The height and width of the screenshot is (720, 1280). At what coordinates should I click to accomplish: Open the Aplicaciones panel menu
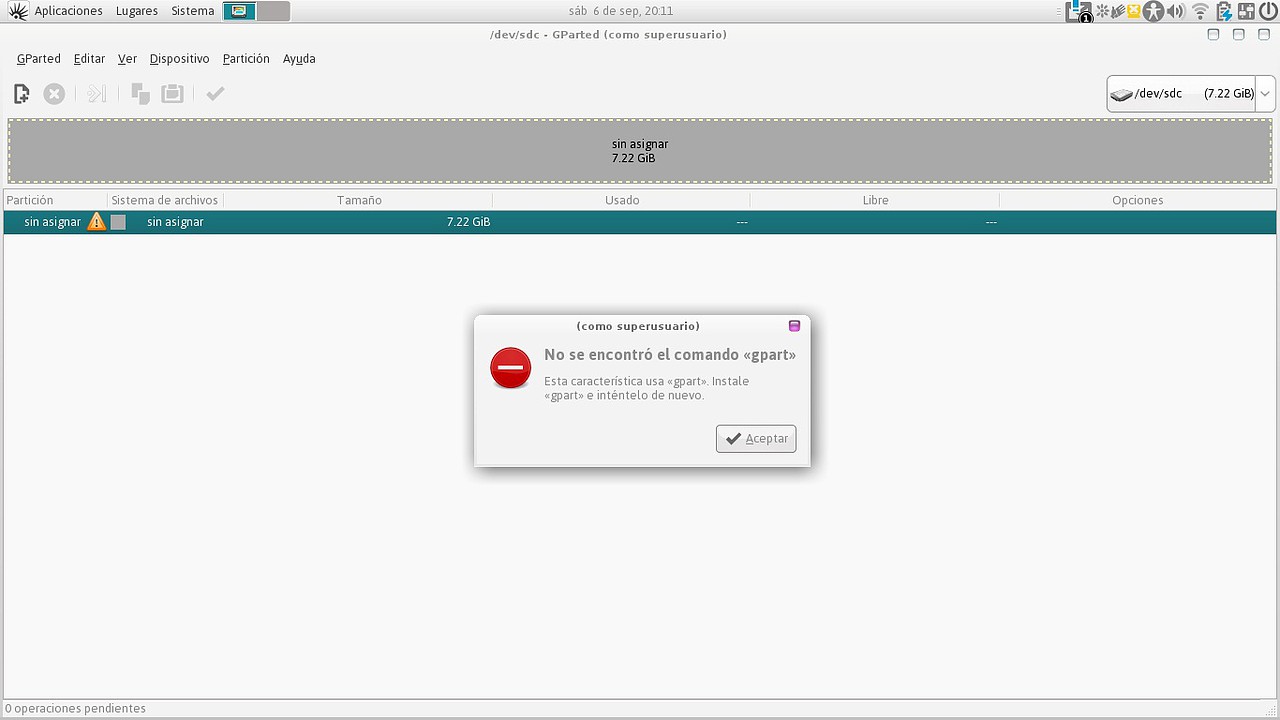[x=68, y=11]
